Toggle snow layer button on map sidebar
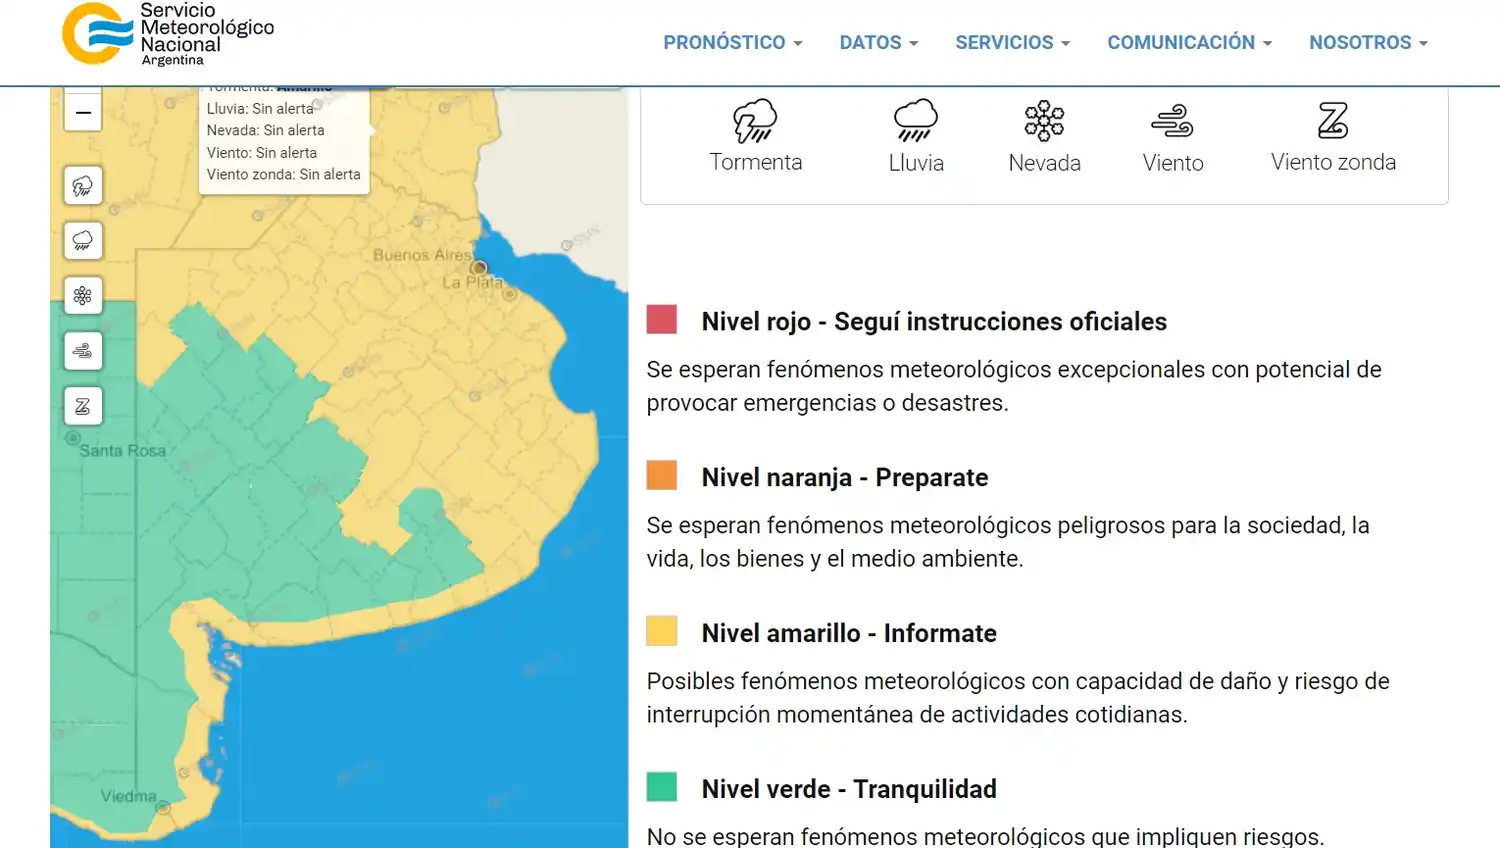Screen dimensions: 1500x848 (x=83, y=296)
